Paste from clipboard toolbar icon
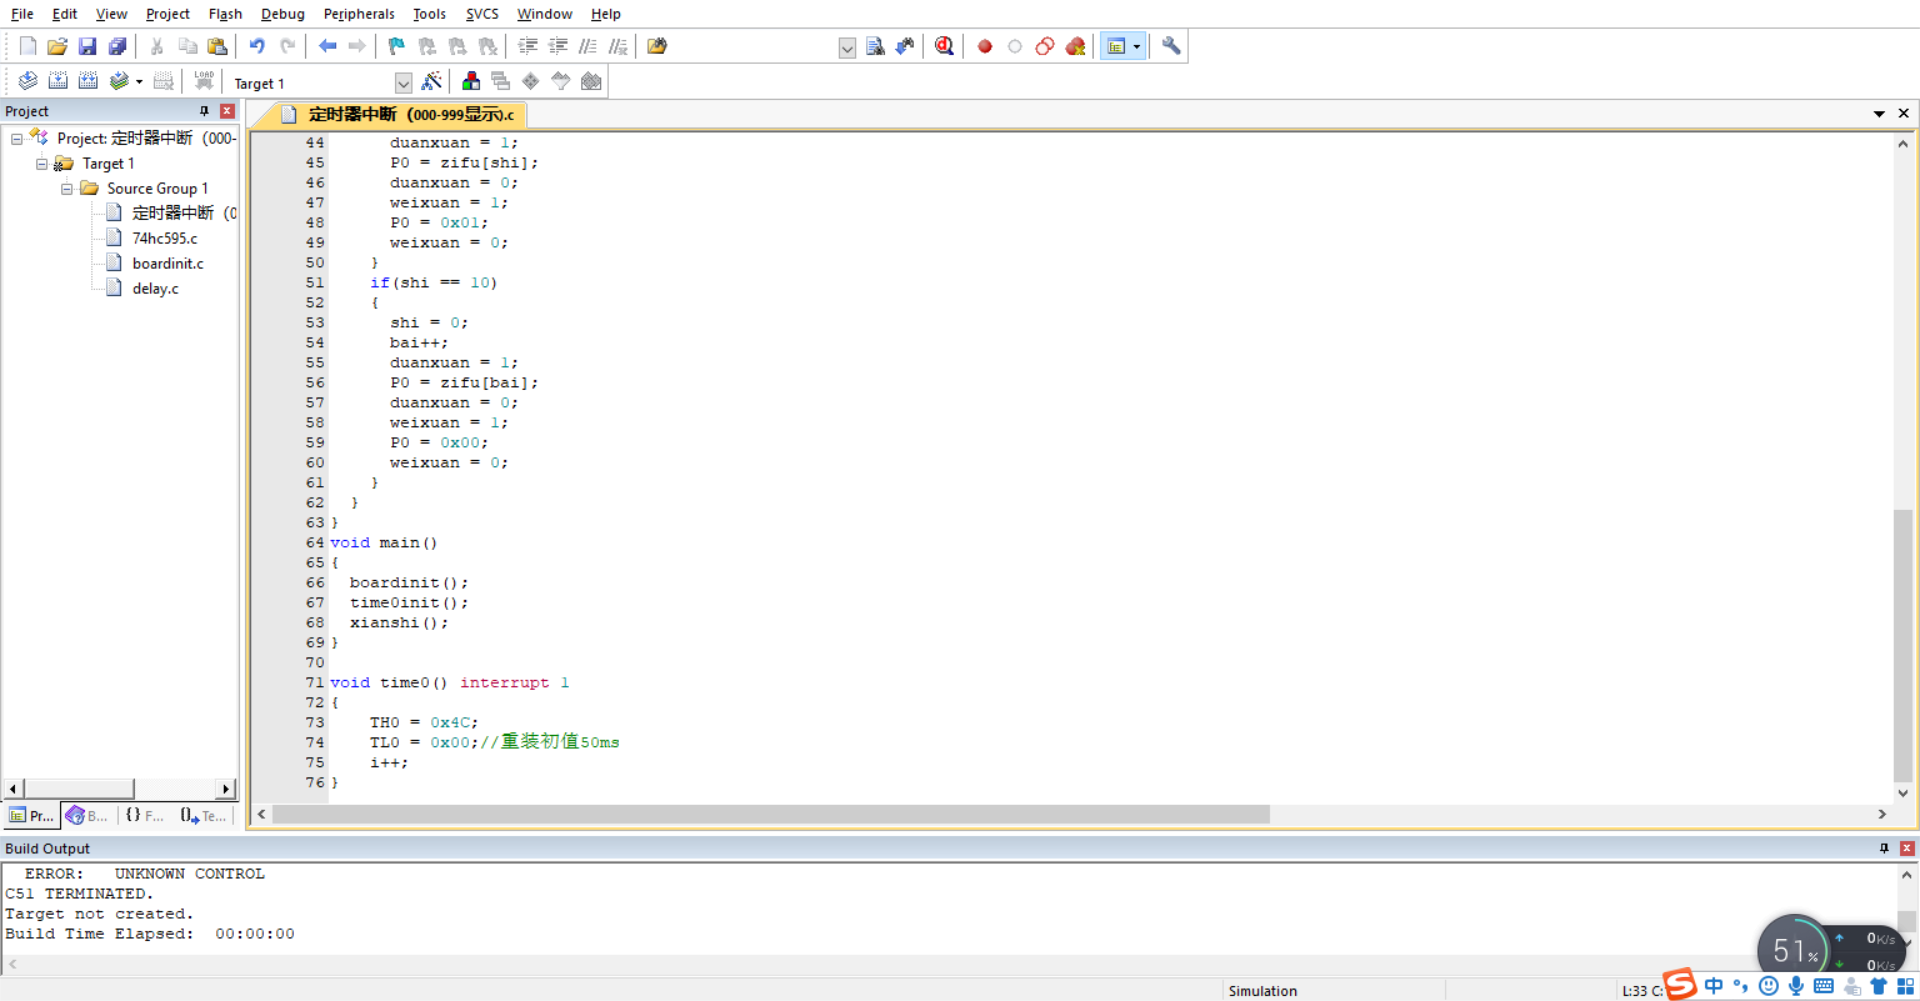 tap(217, 46)
